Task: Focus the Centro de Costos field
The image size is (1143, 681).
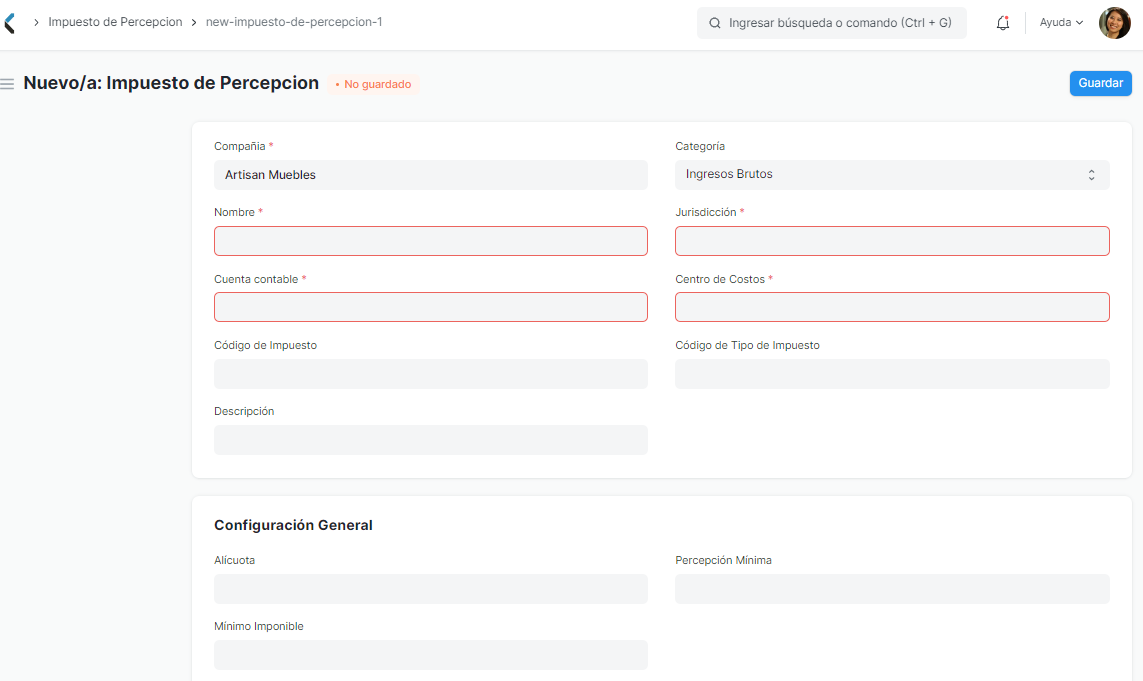Action: pos(892,307)
